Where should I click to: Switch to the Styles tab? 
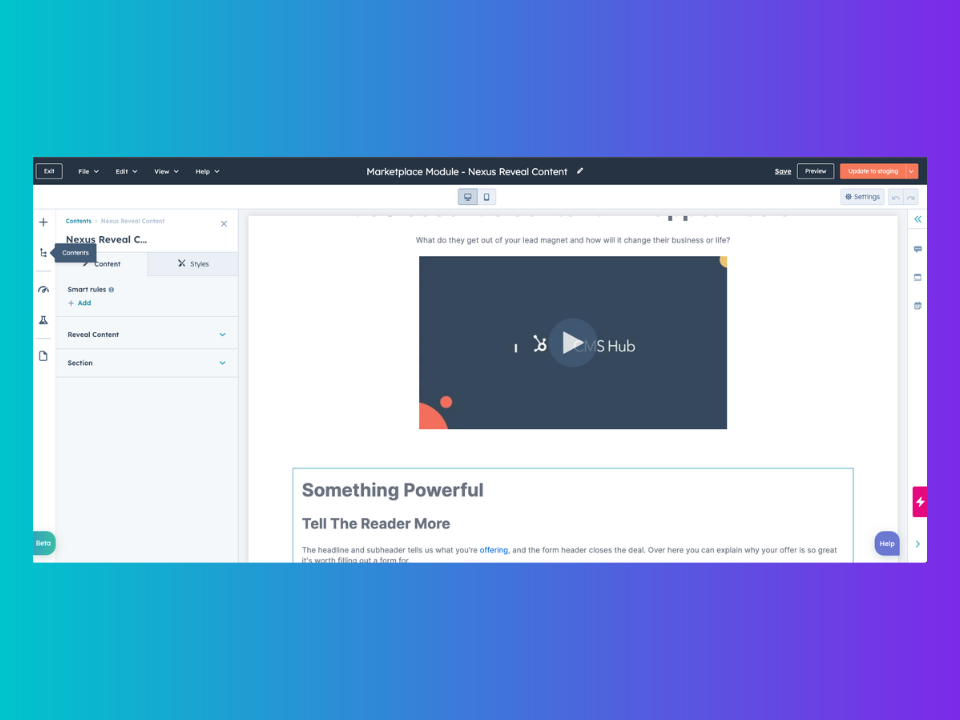tap(193, 263)
